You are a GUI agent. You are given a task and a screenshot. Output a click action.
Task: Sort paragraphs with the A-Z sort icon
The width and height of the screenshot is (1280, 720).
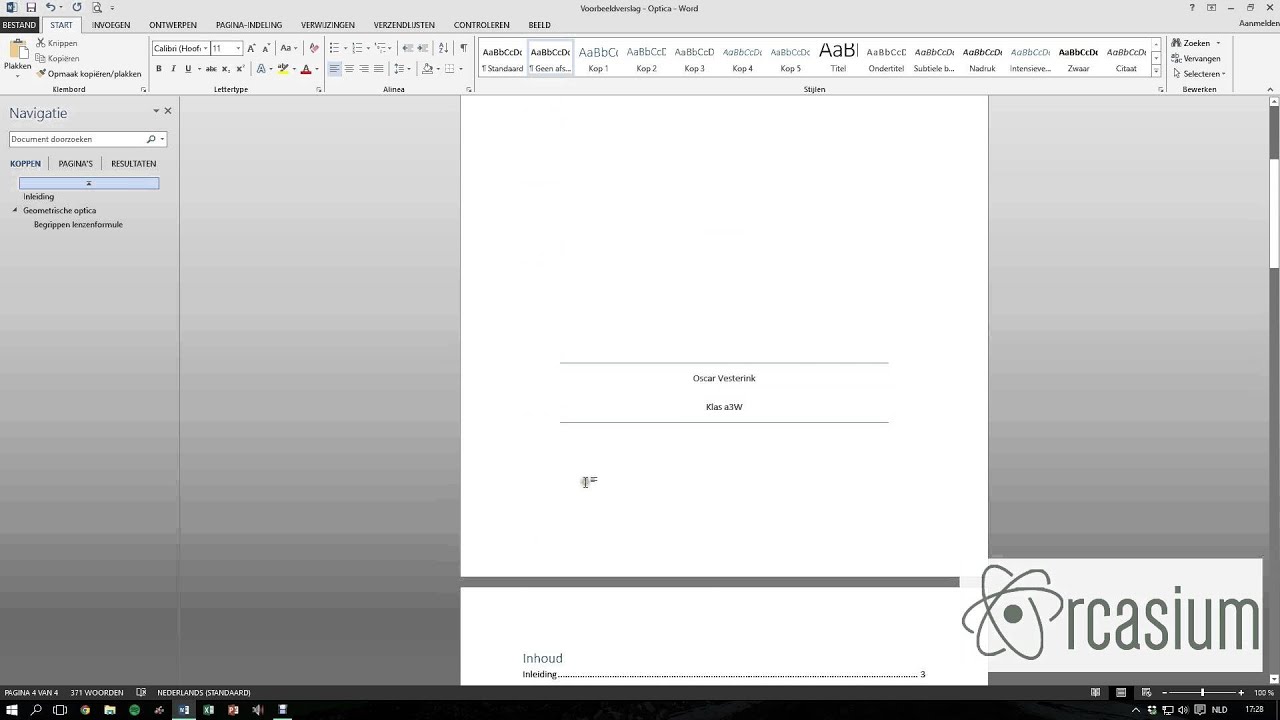[442, 48]
